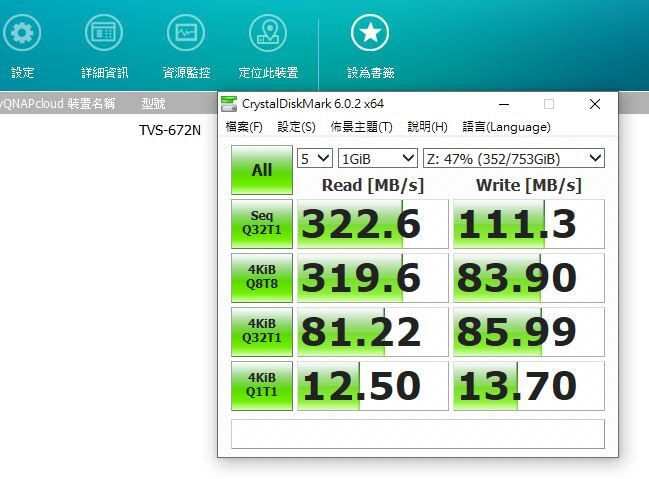Open the 語言(Language) menu
Viewport: 649px width, 479px height.
point(506,127)
